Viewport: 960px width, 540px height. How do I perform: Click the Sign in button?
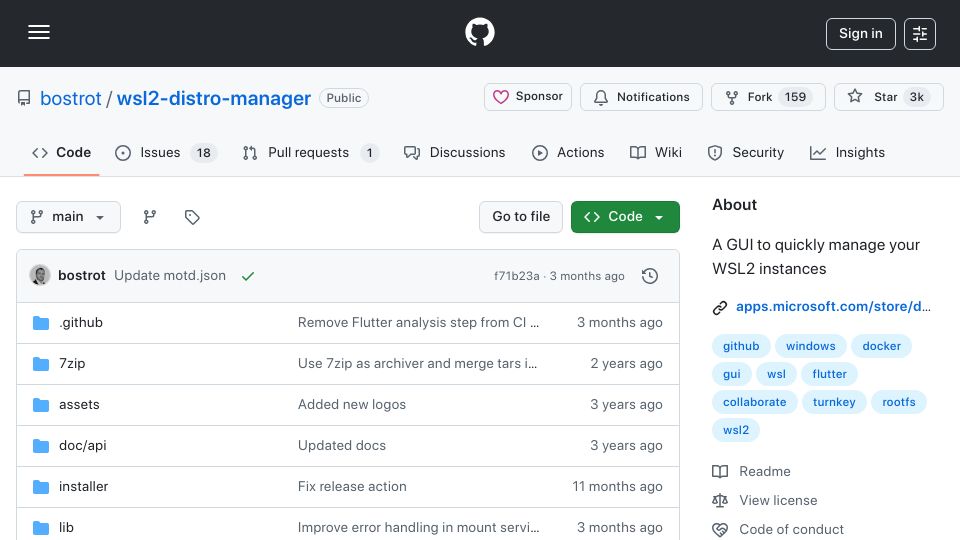coord(860,34)
